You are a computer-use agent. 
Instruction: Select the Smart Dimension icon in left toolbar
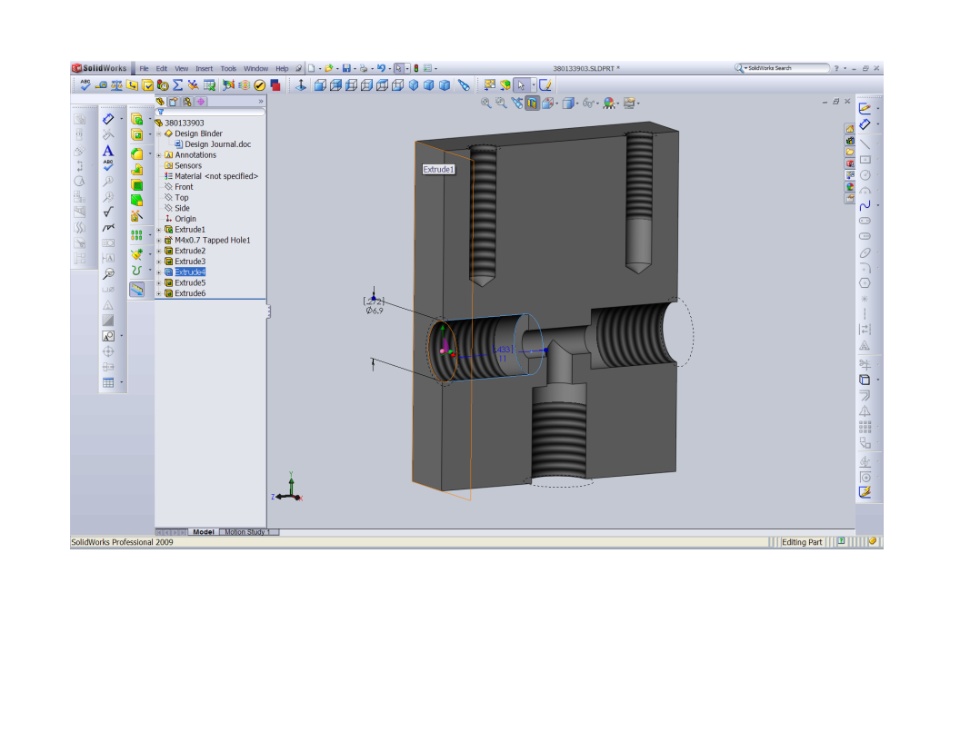pyautogui.click(x=108, y=119)
